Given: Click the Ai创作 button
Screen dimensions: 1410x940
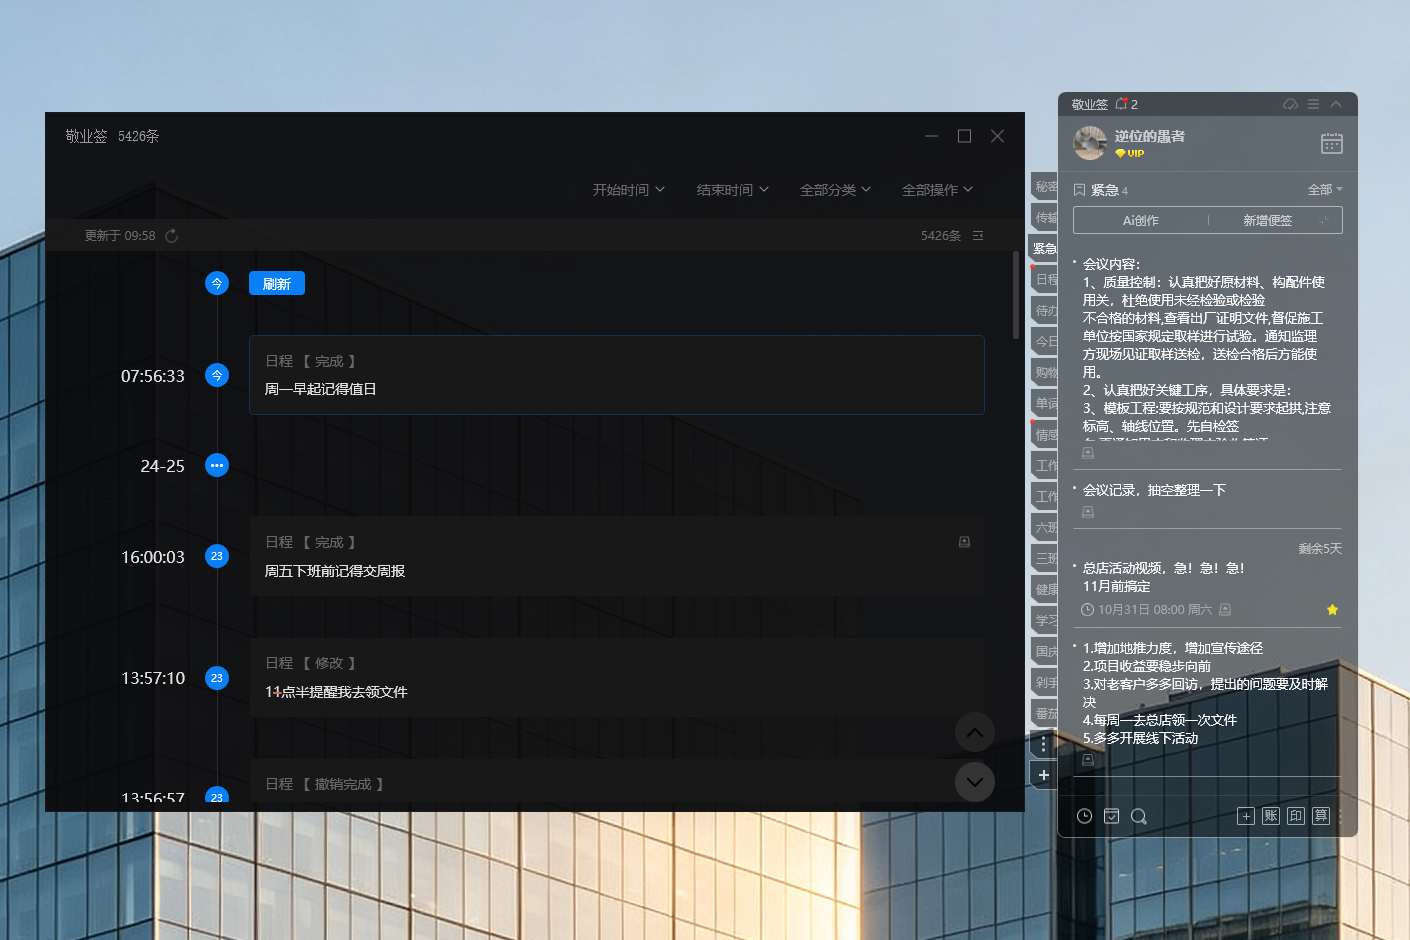Looking at the screenshot, I should (1141, 220).
